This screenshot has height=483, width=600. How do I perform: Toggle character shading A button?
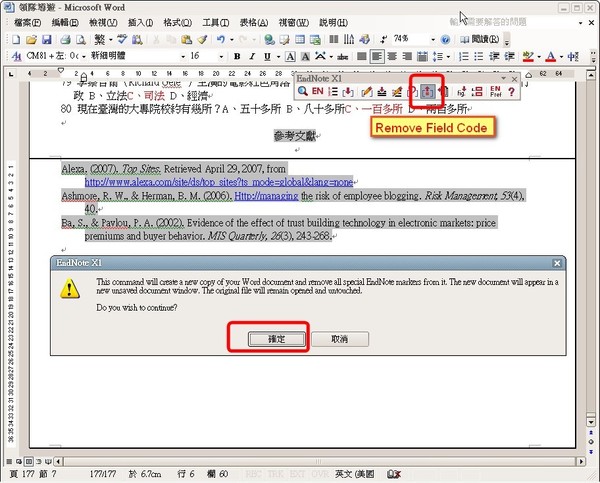pyautogui.click(x=305, y=56)
